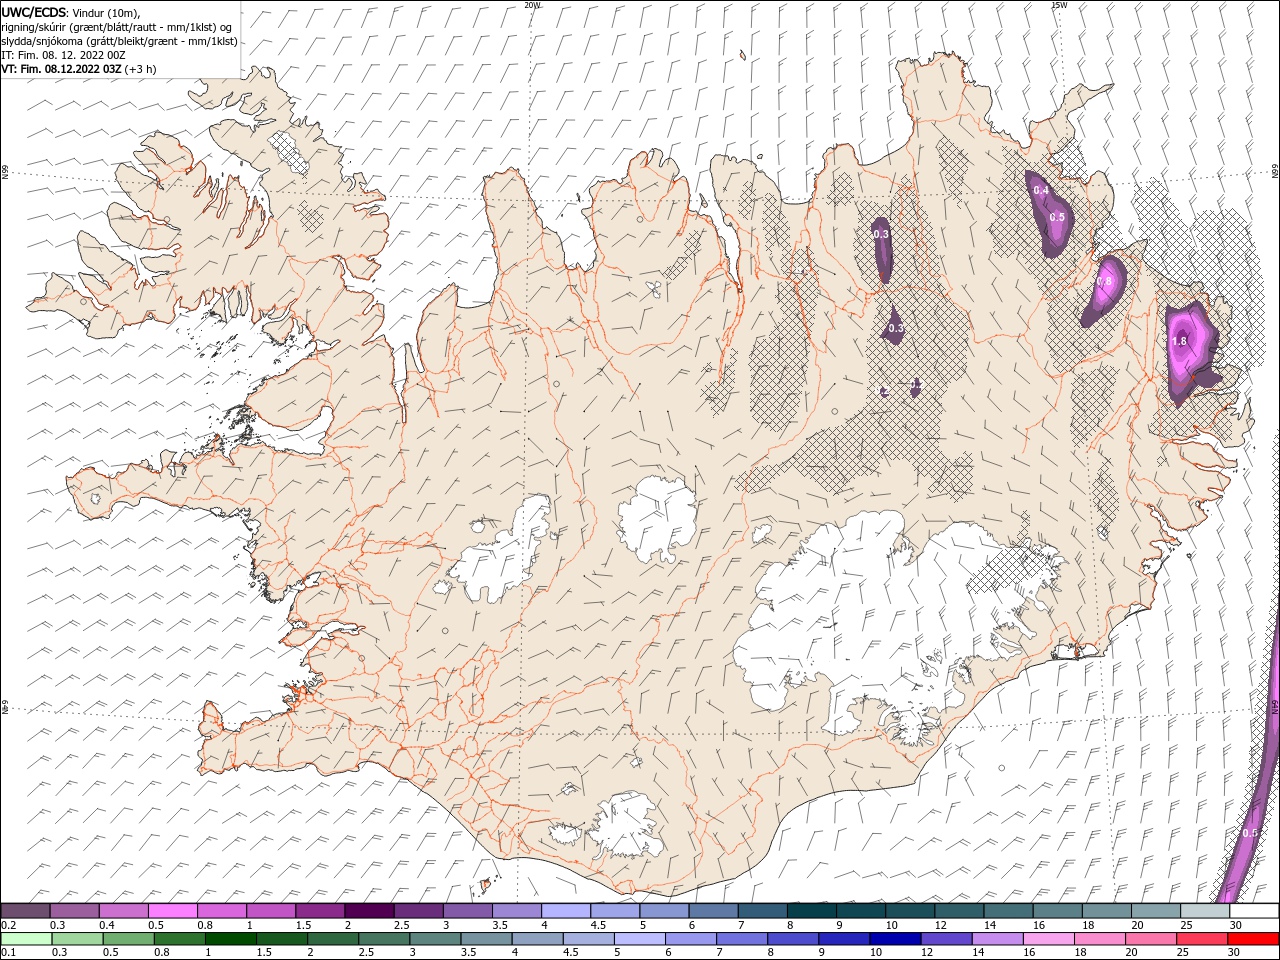Click the 'UWC/ECDS: Vindur (10m),' title line

[x=71, y=12]
